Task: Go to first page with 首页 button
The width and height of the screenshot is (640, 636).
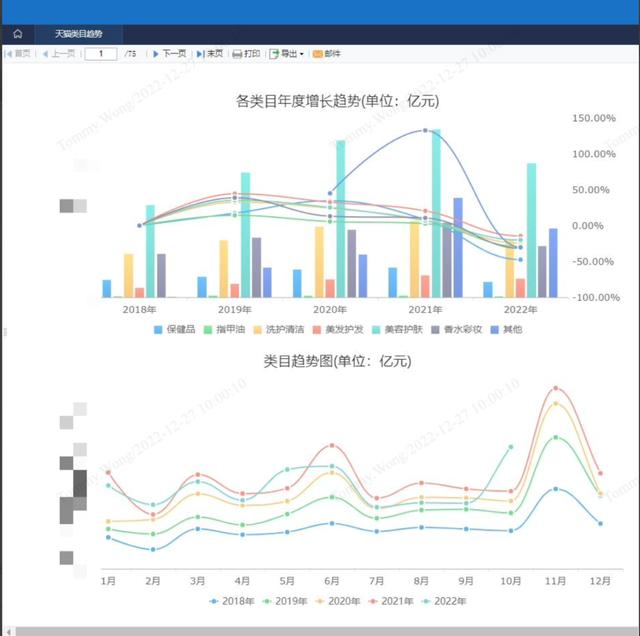Action: [18, 53]
